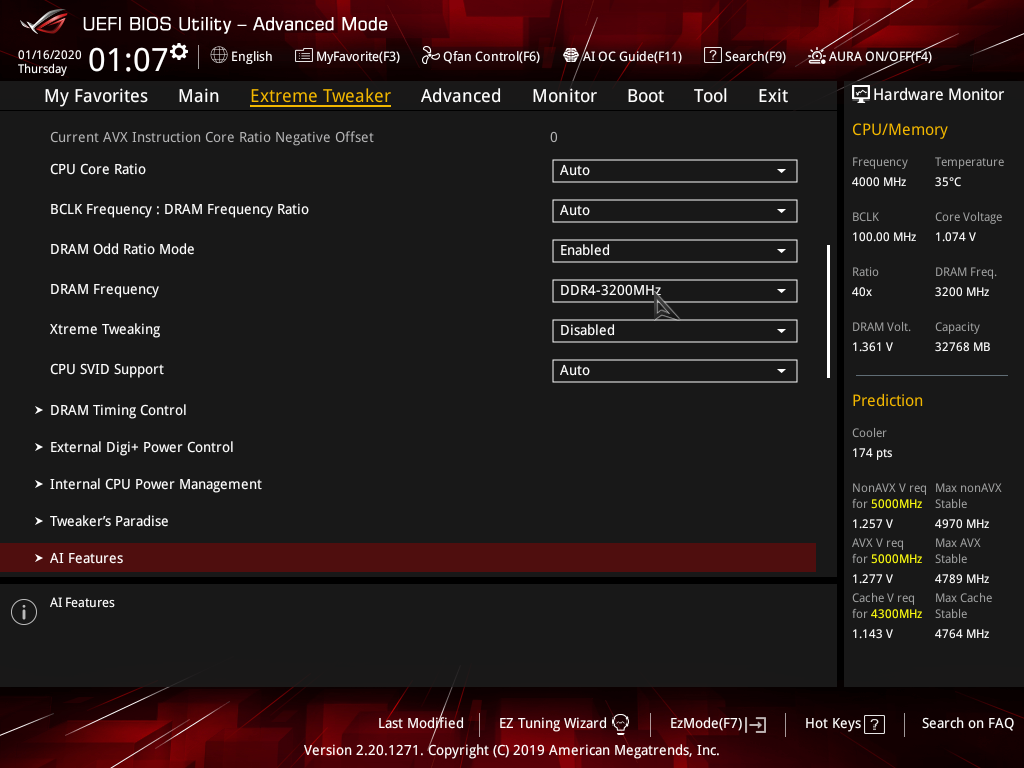Screen dimensions: 1024x768
Task: Click the EZ Tuning Wizard lightbulb icon
Action: tap(620, 724)
